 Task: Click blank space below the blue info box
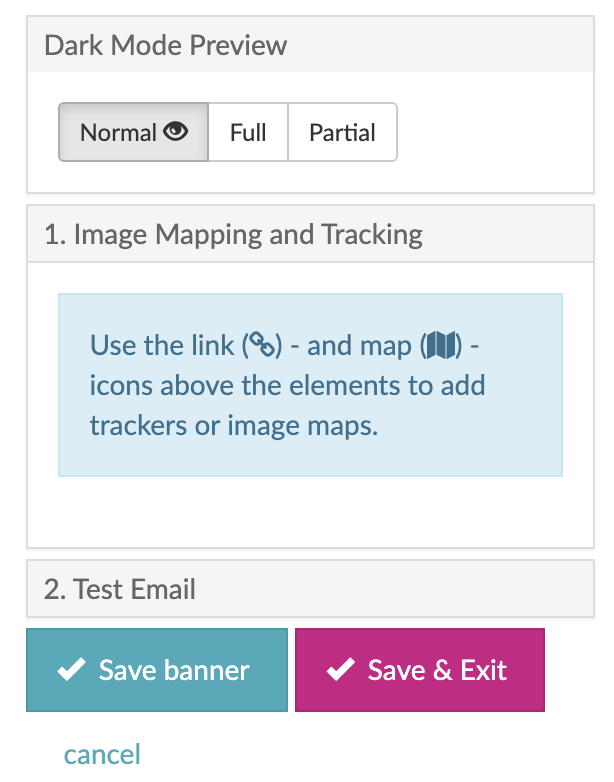[310, 512]
